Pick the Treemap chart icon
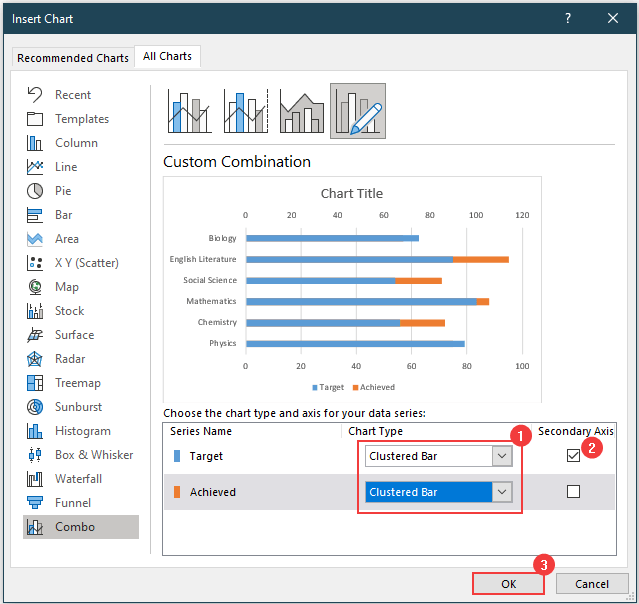639x604 pixels. pos(35,383)
